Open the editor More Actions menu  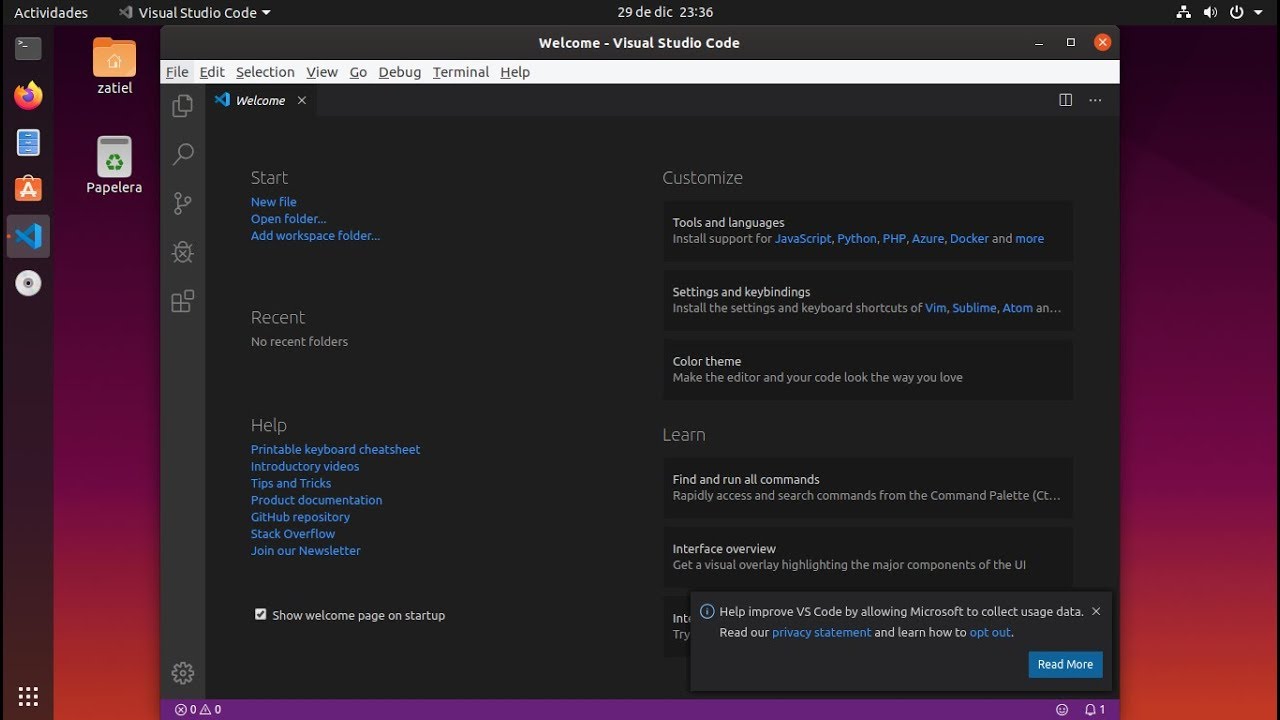coord(1095,100)
